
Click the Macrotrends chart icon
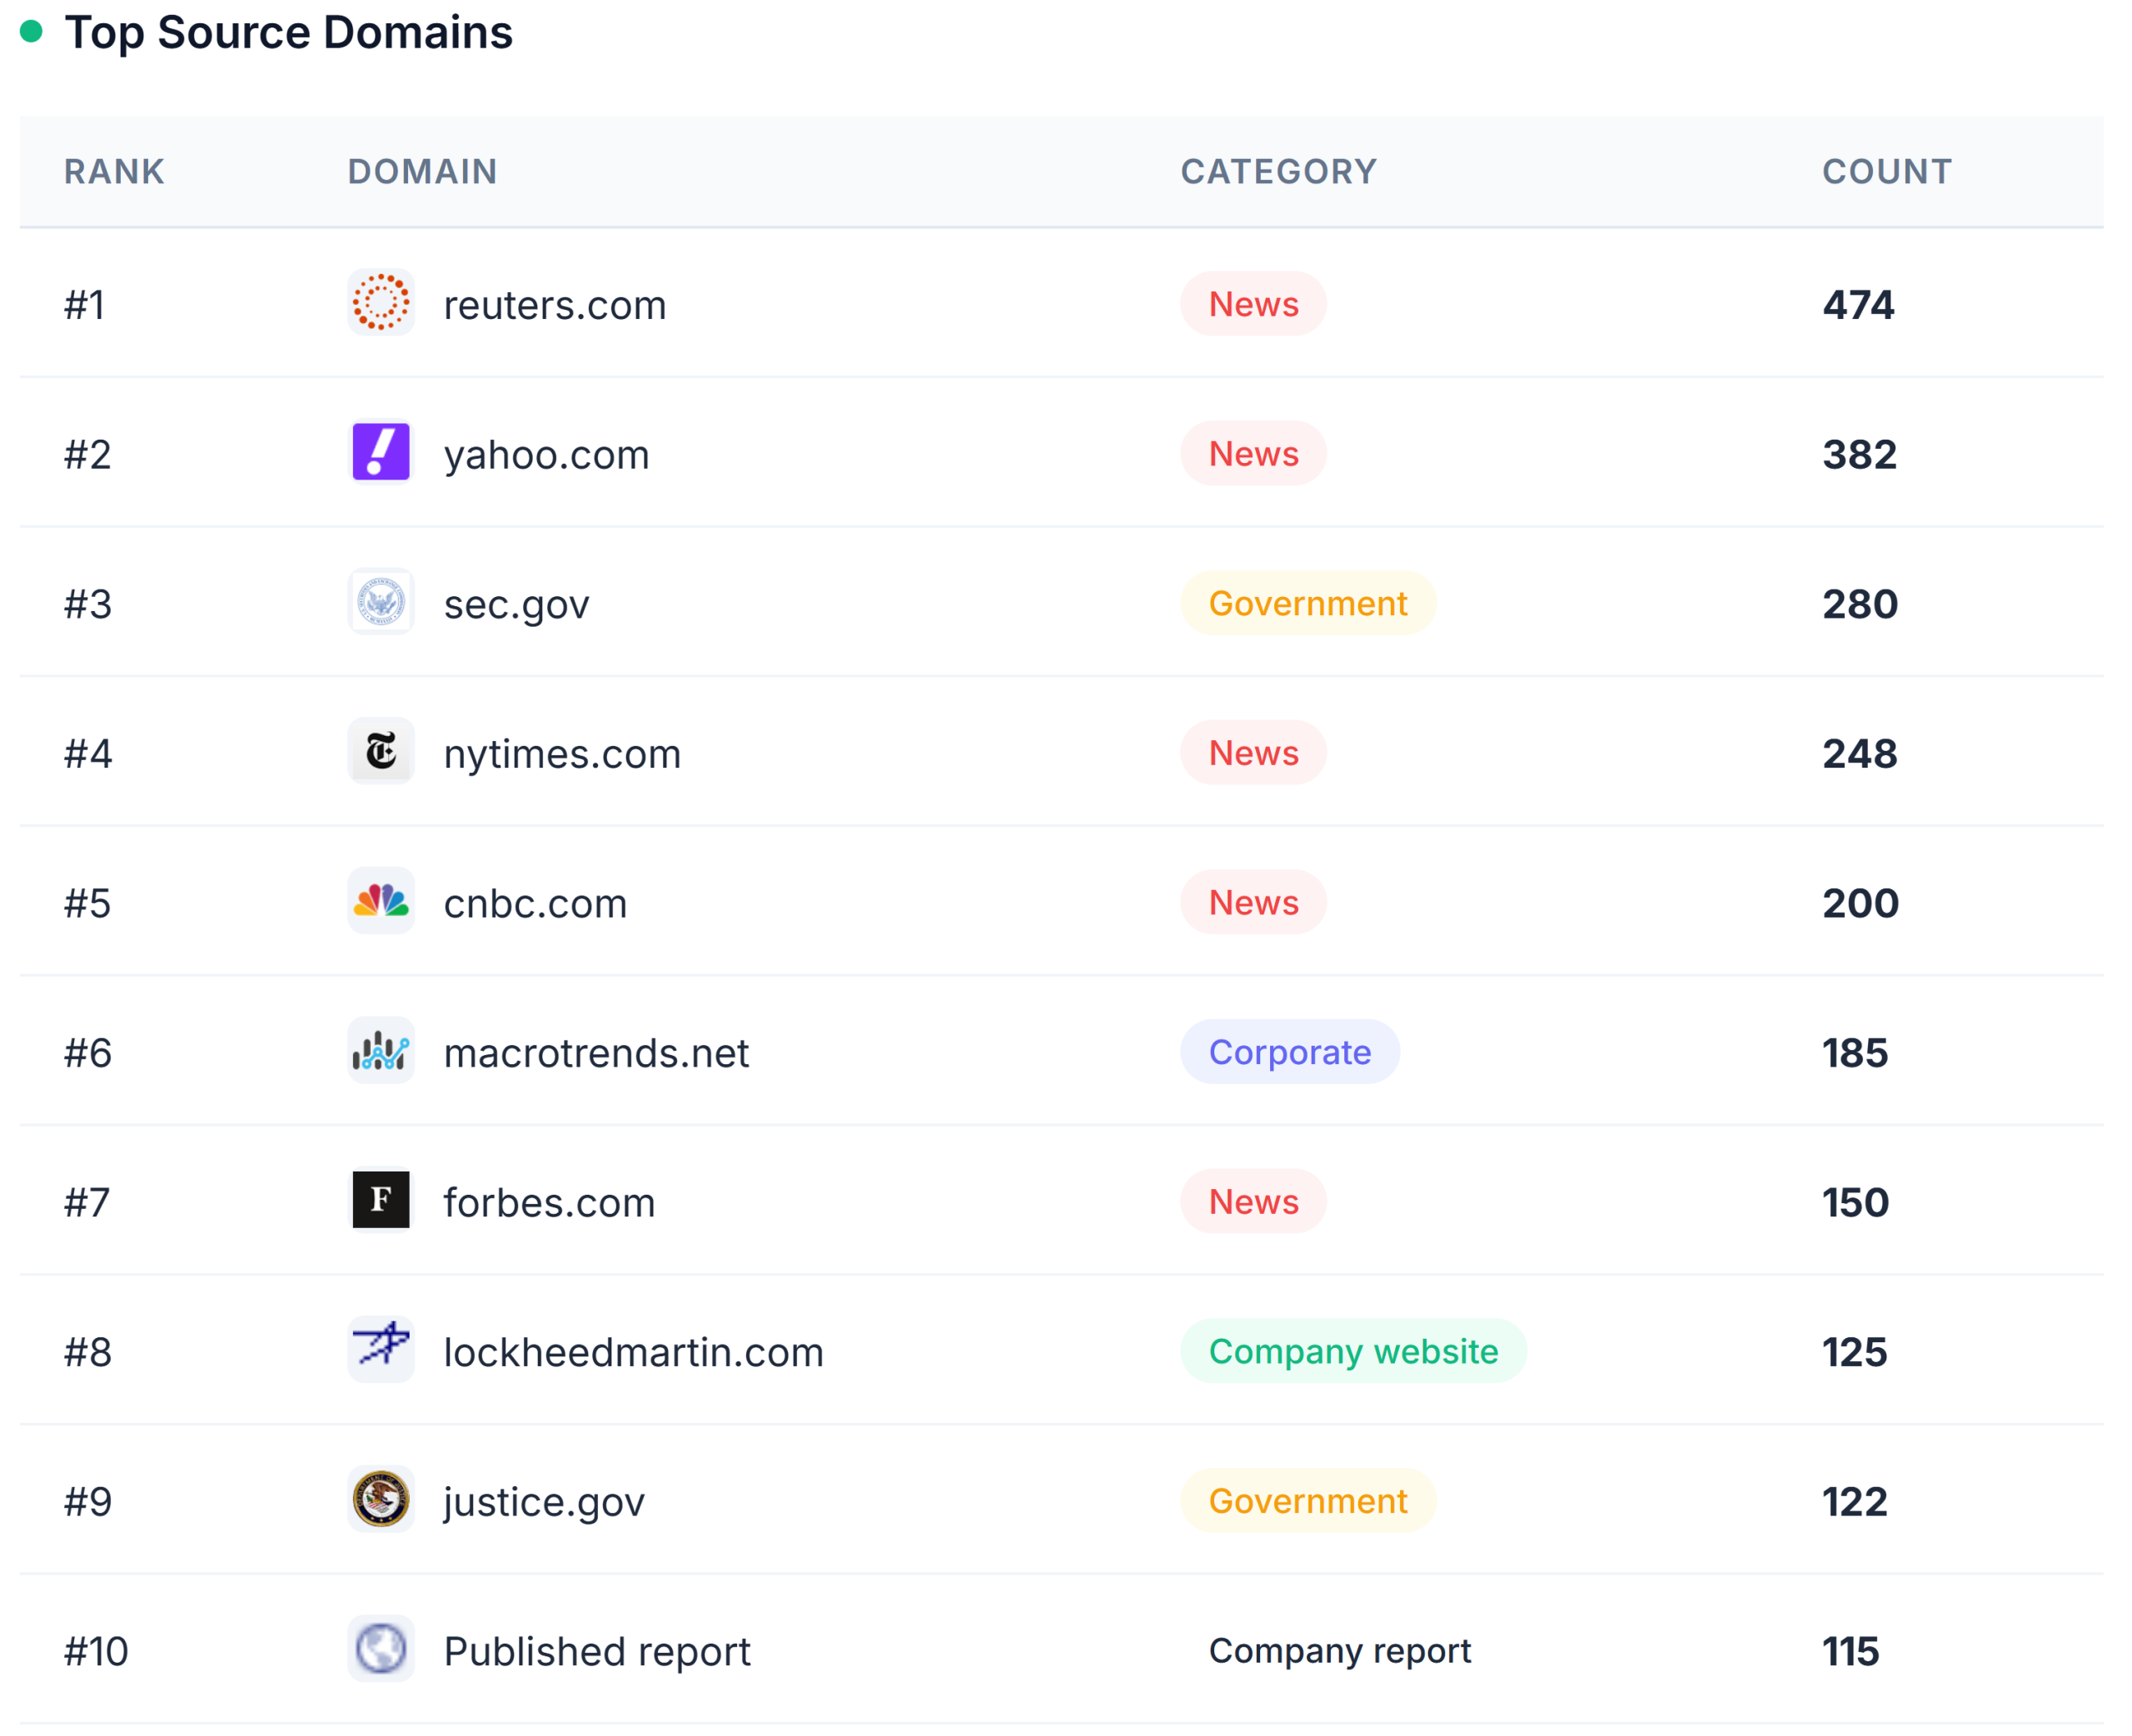(x=381, y=1052)
